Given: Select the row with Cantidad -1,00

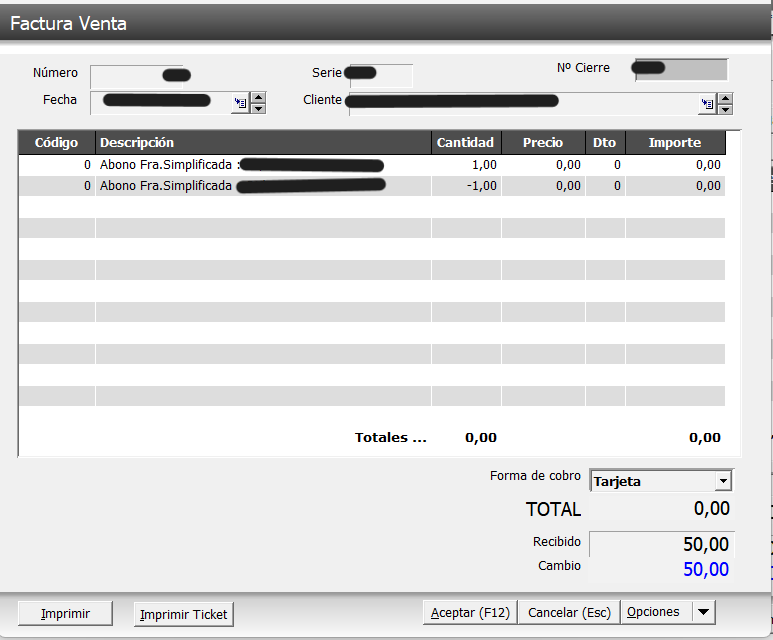Looking at the screenshot, I should click(370, 186).
